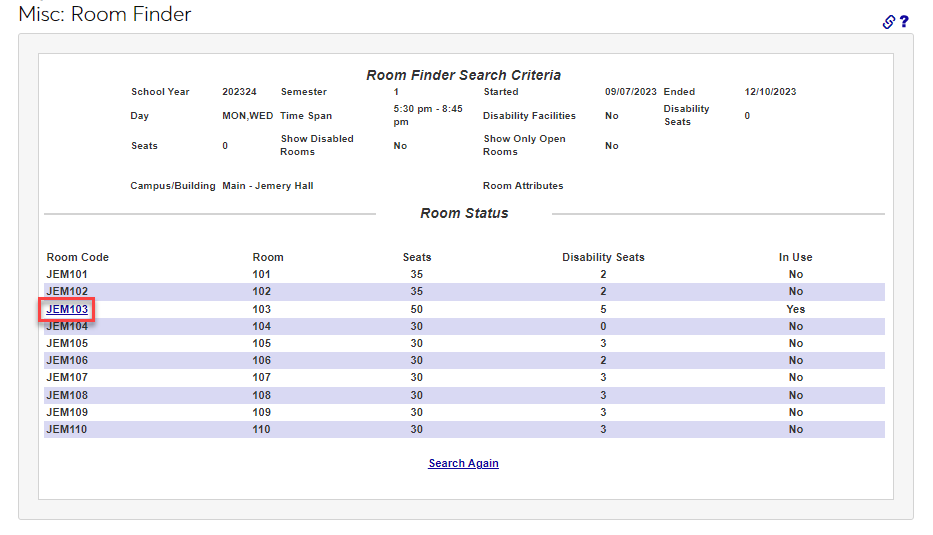Click the "Yes" In Use value for JEM103

[x=795, y=309]
